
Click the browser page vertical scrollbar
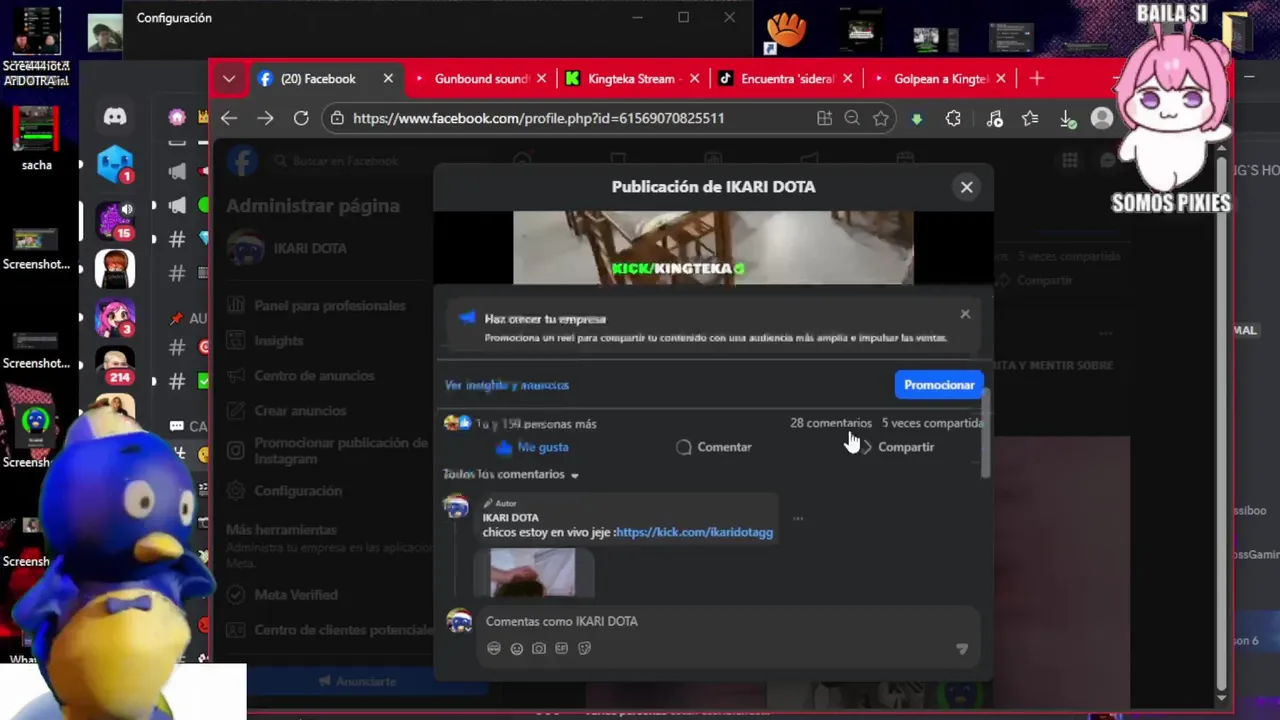[1221, 420]
